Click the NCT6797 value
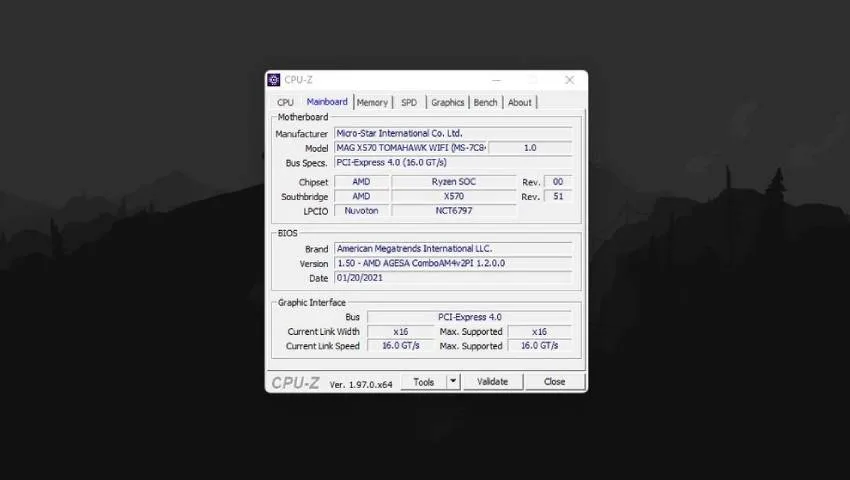 pyautogui.click(x=454, y=211)
